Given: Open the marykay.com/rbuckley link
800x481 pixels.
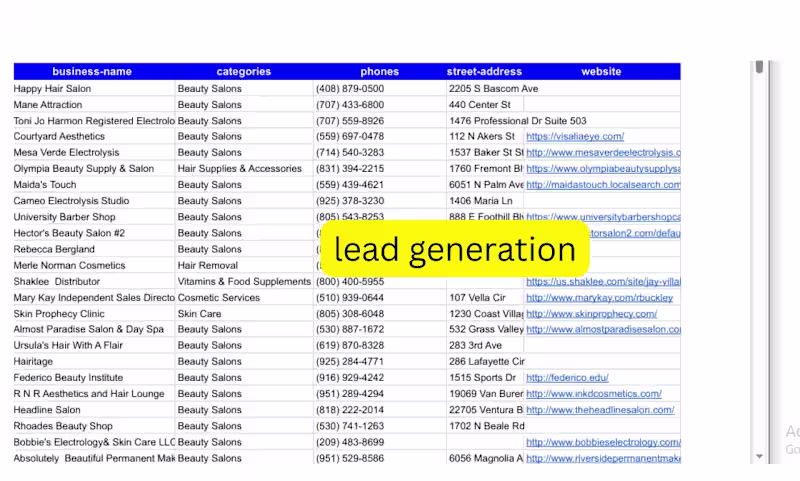Looking at the screenshot, I should coord(599,298).
